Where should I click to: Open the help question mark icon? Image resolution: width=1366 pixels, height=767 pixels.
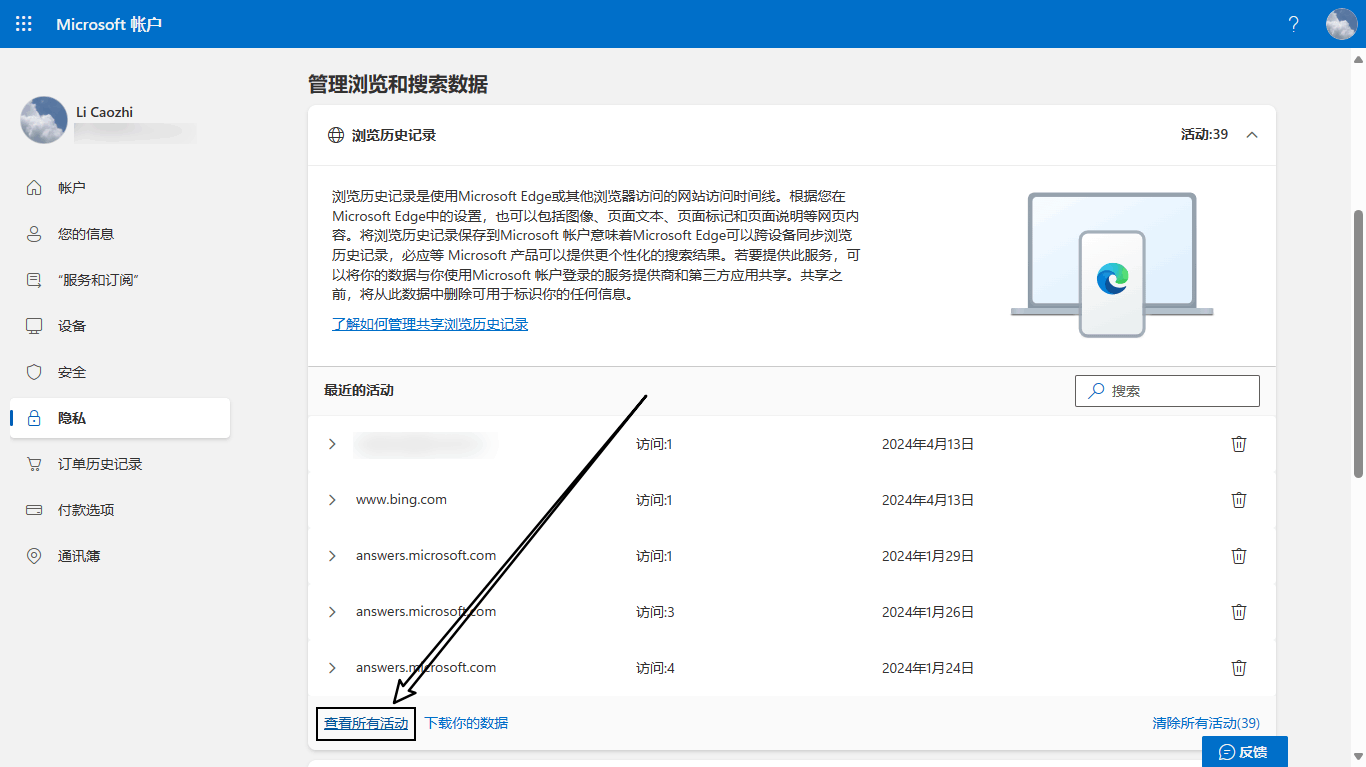pyautogui.click(x=1294, y=24)
